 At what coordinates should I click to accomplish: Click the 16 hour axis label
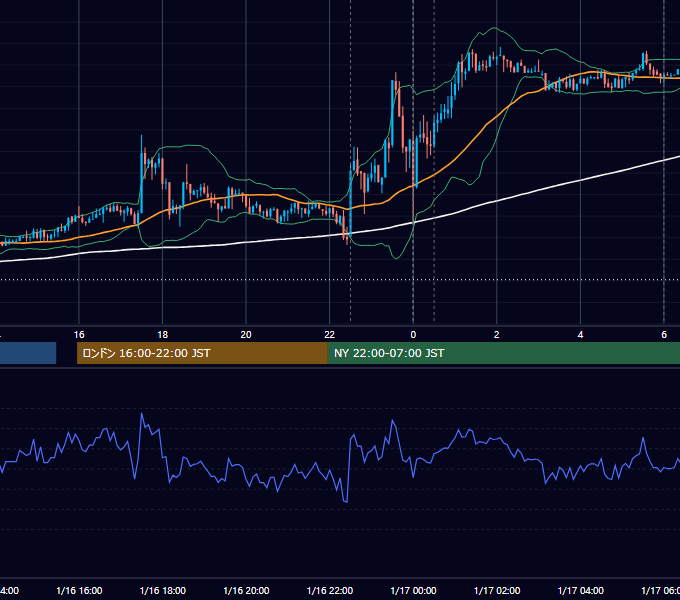click(79, 335)
